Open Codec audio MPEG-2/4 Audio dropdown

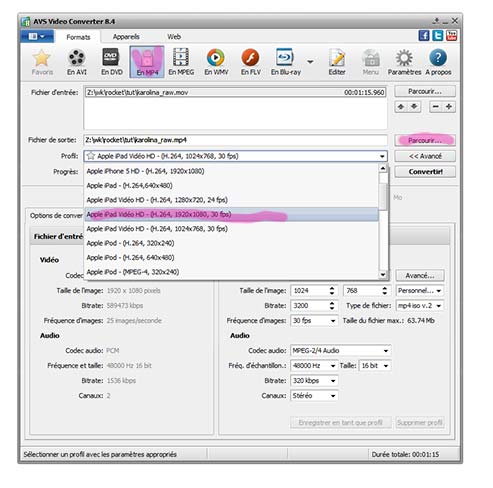point(340,351)
